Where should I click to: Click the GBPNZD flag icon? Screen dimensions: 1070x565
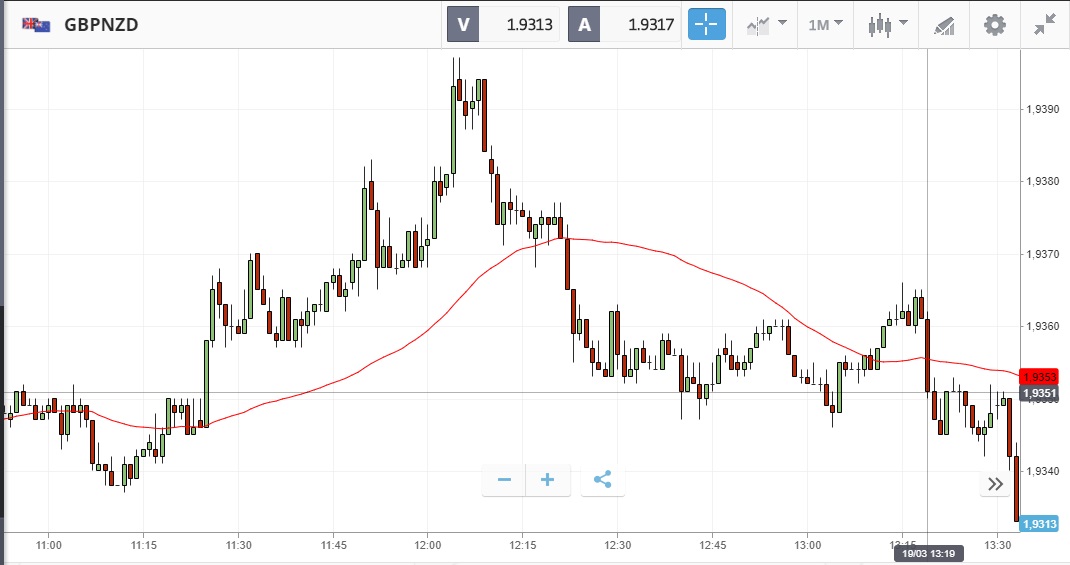point(37,25)
